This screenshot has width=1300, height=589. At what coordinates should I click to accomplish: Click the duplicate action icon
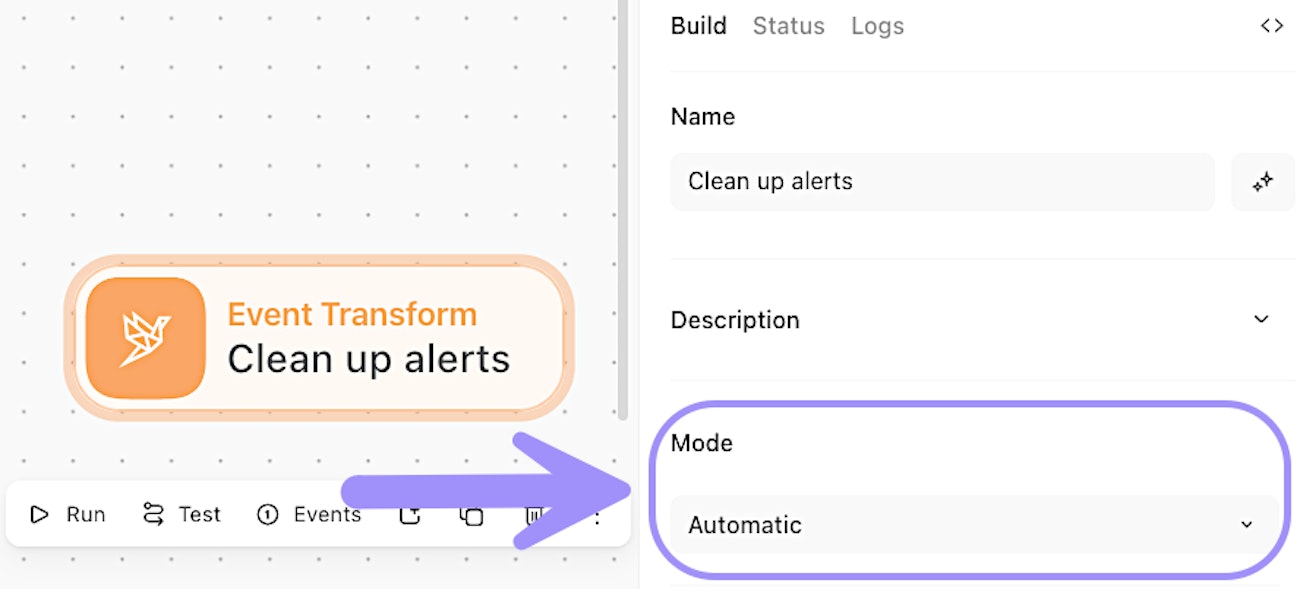[x=471, y=515]
